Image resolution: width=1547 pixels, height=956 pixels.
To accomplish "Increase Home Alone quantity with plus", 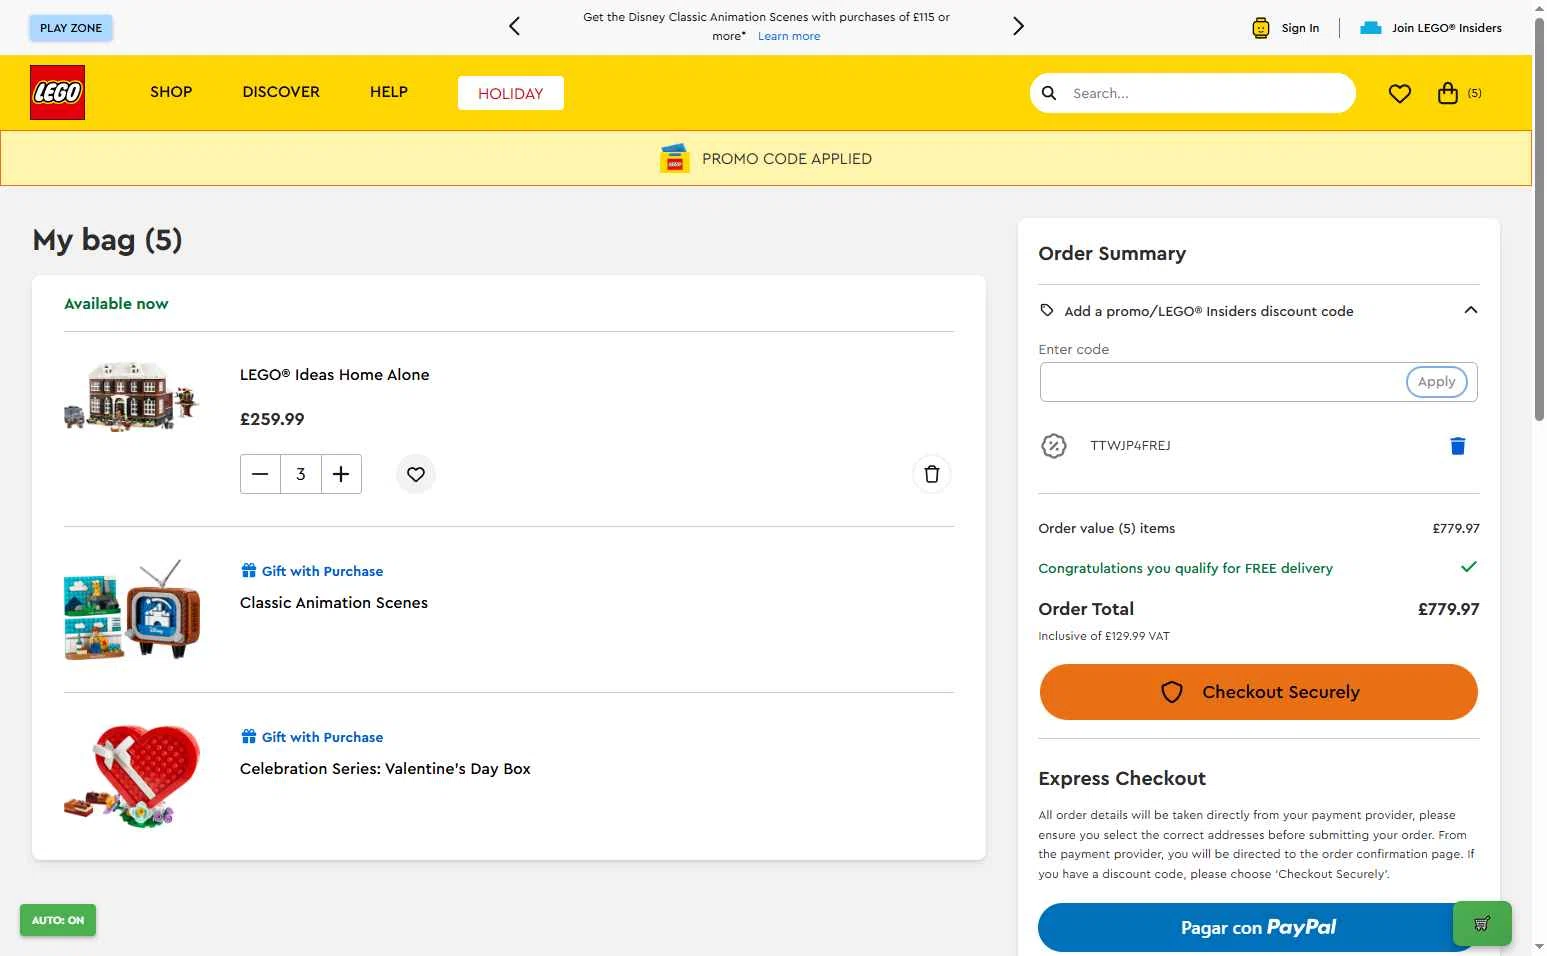I will click(341, 474).
